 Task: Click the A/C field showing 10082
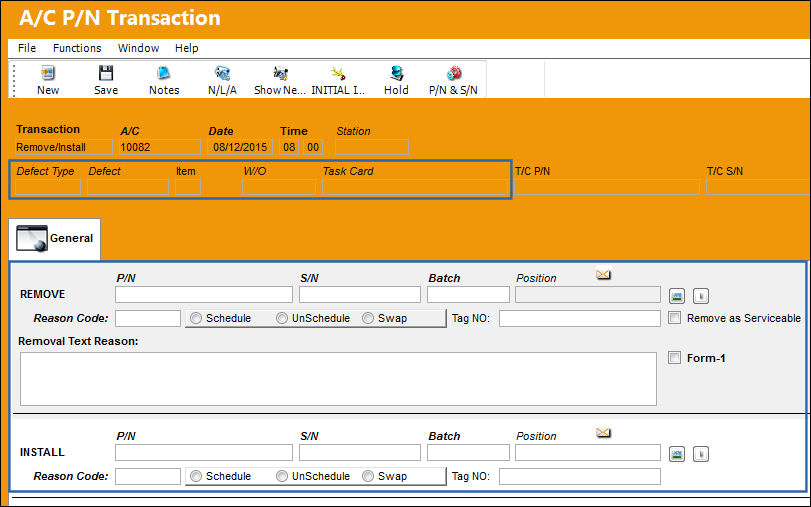(x=160, y=147)
